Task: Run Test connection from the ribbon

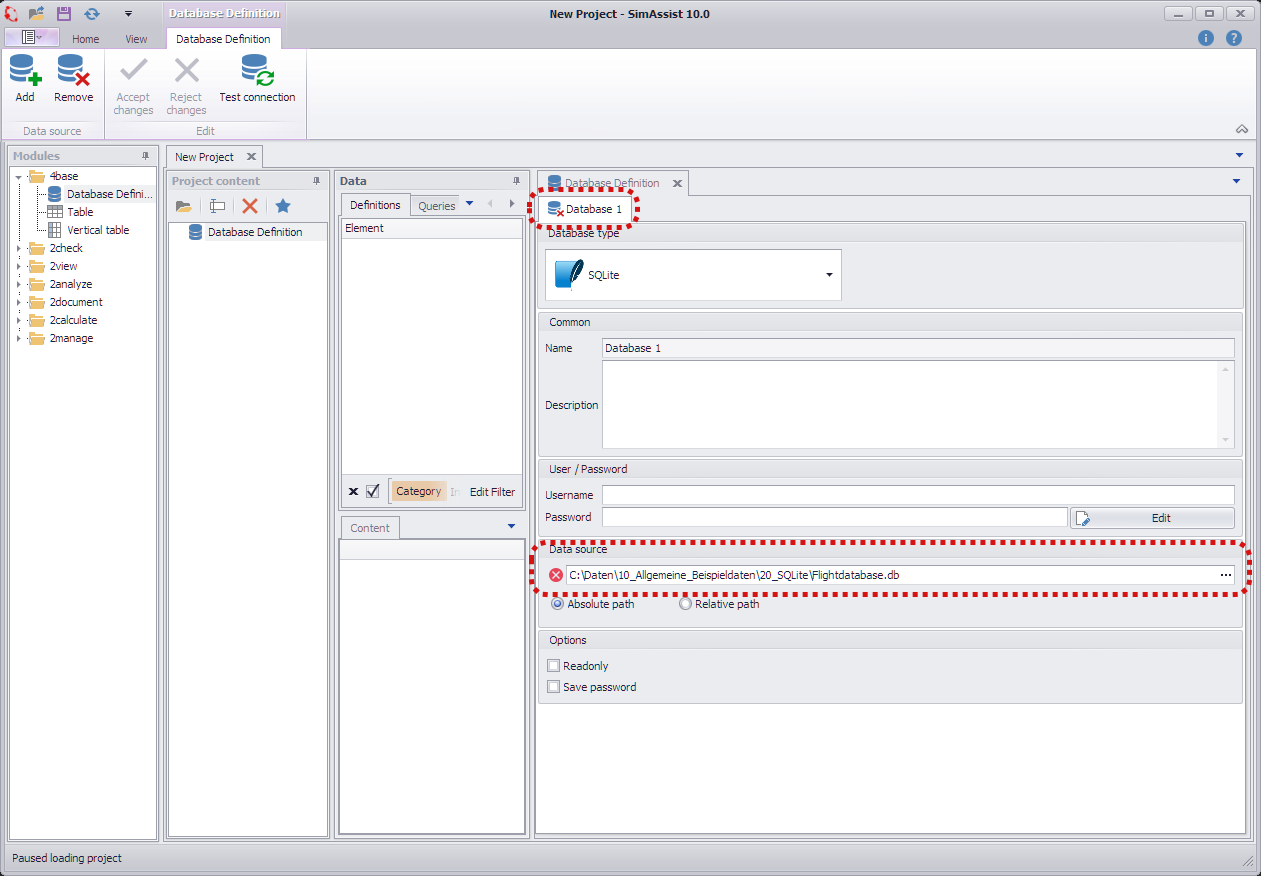Action: 257,73
